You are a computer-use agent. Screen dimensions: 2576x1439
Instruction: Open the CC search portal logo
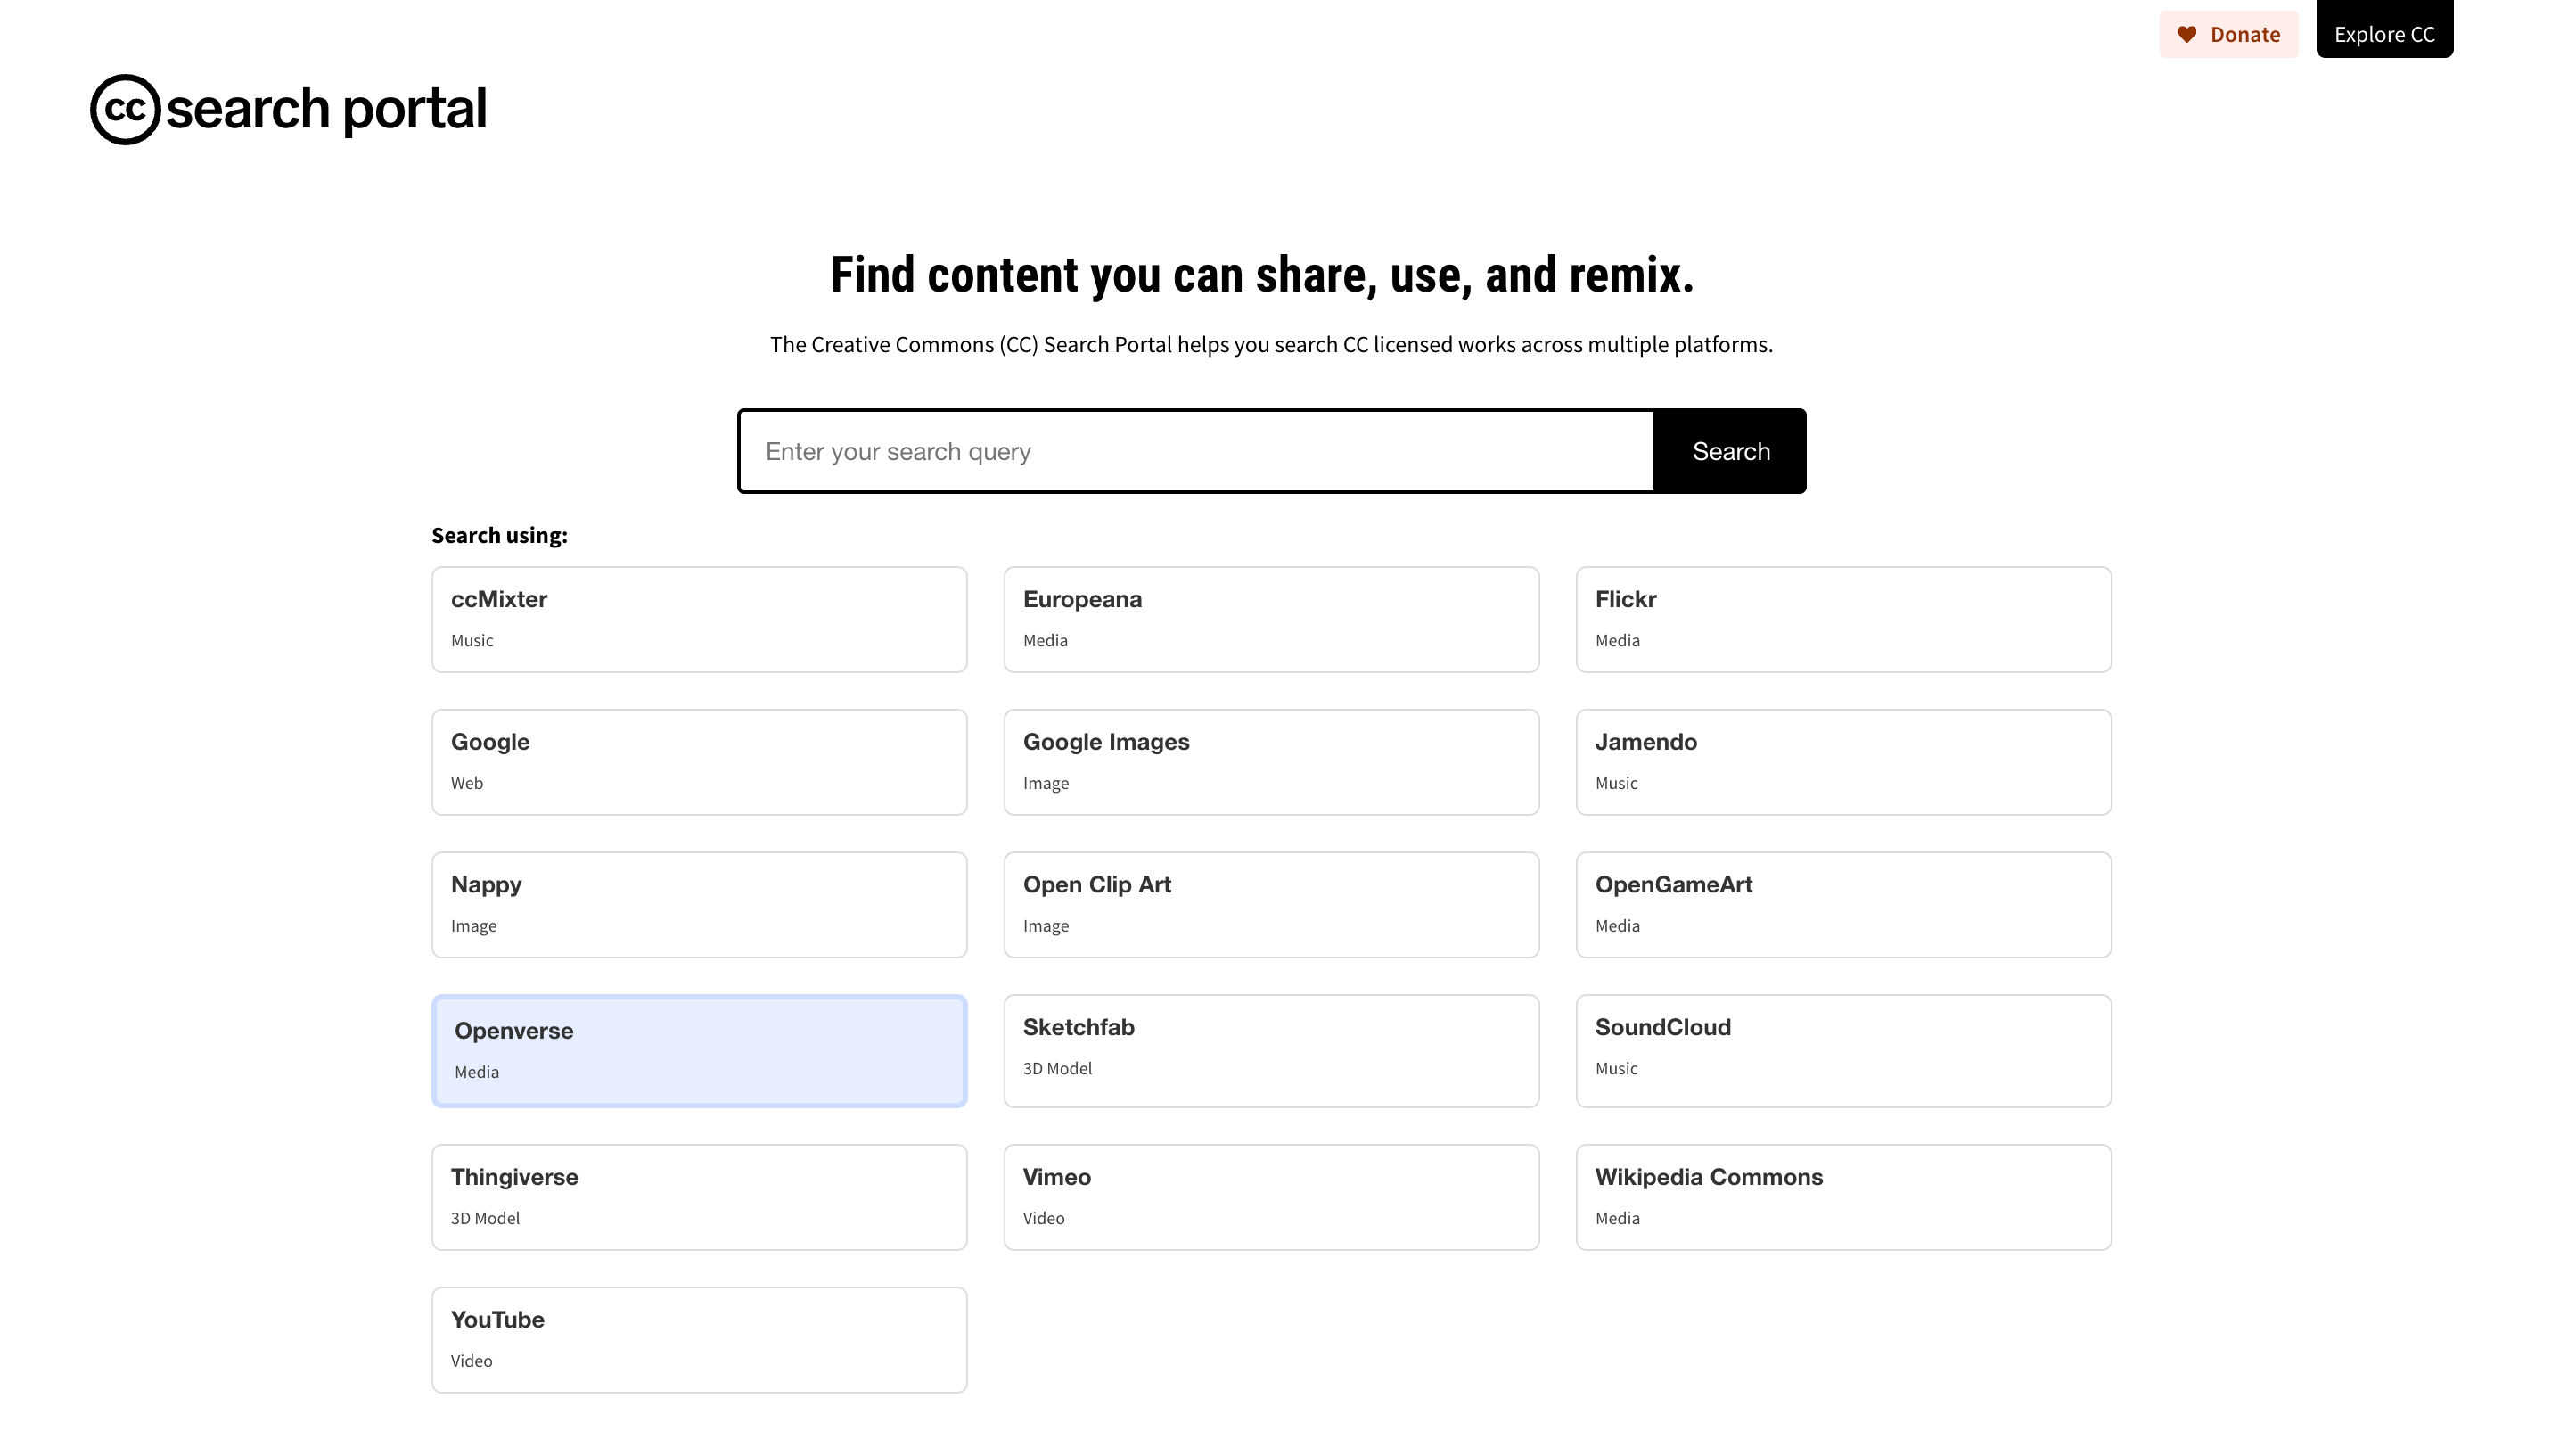(288, 109)
